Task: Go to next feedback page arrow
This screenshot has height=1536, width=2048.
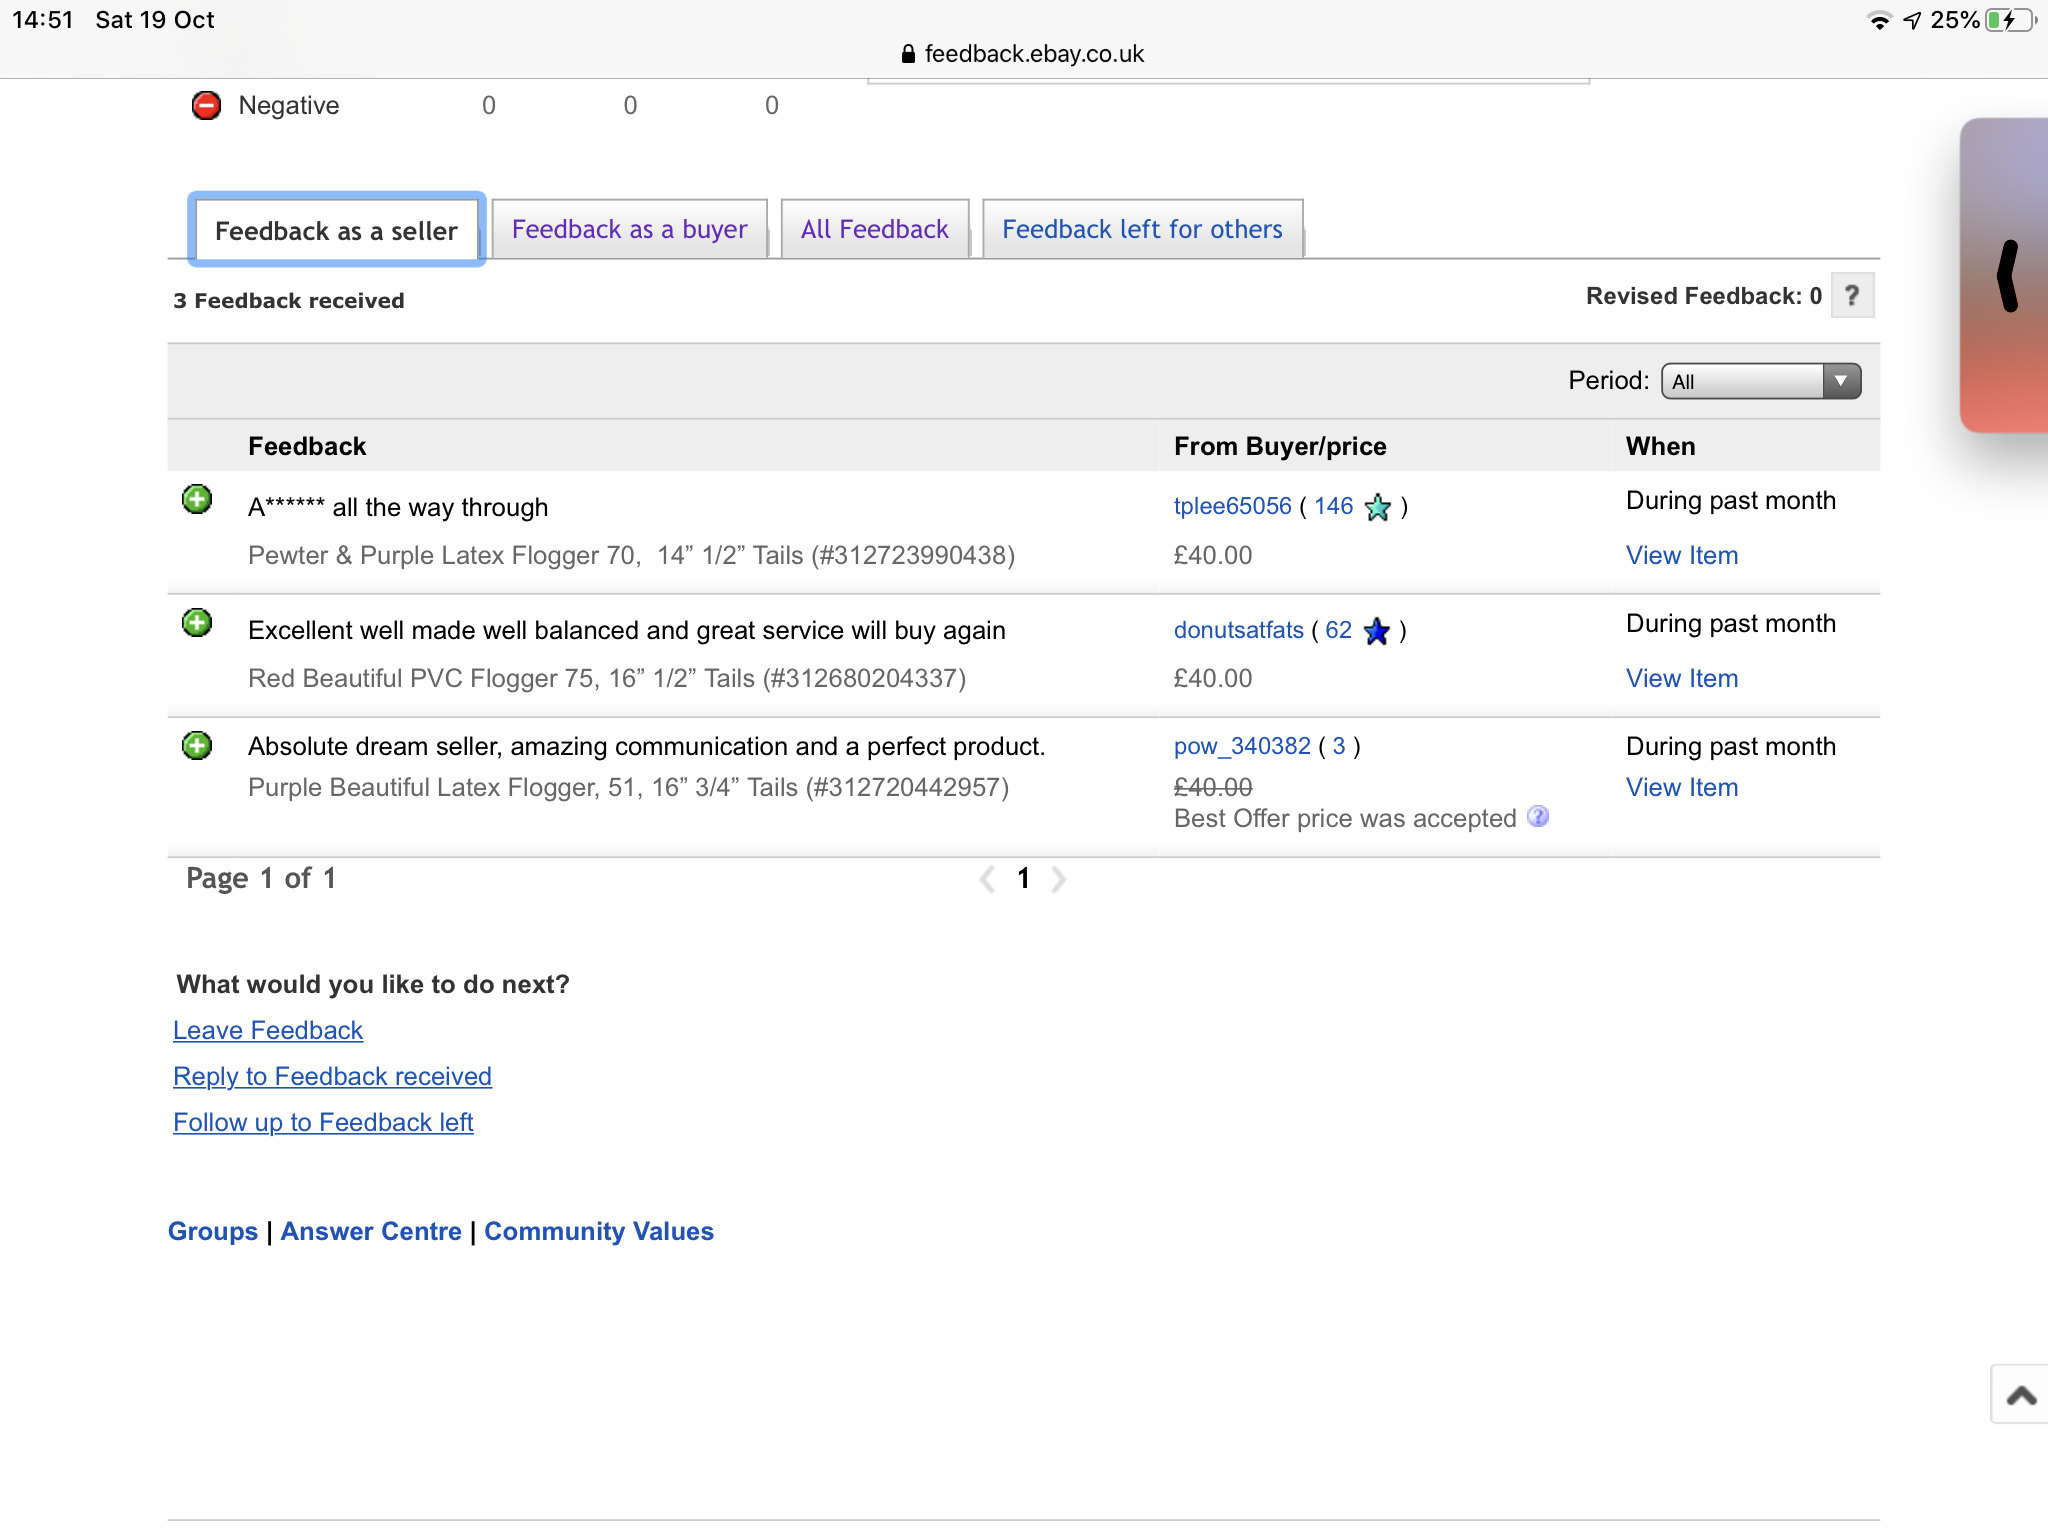Action: click(1059, 879)
